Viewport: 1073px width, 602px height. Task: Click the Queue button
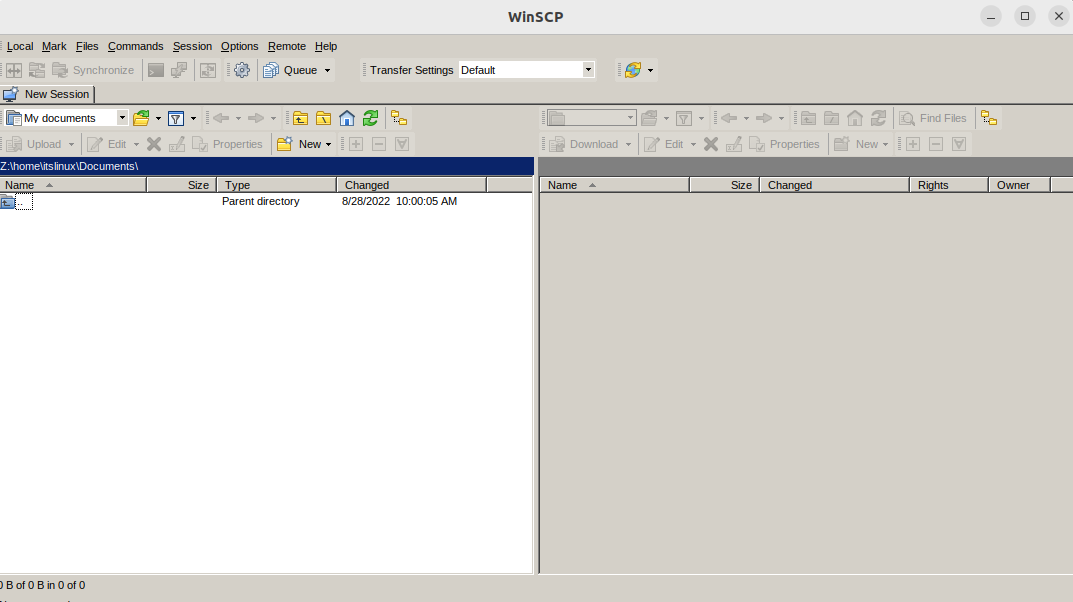[x=291, y=70]
